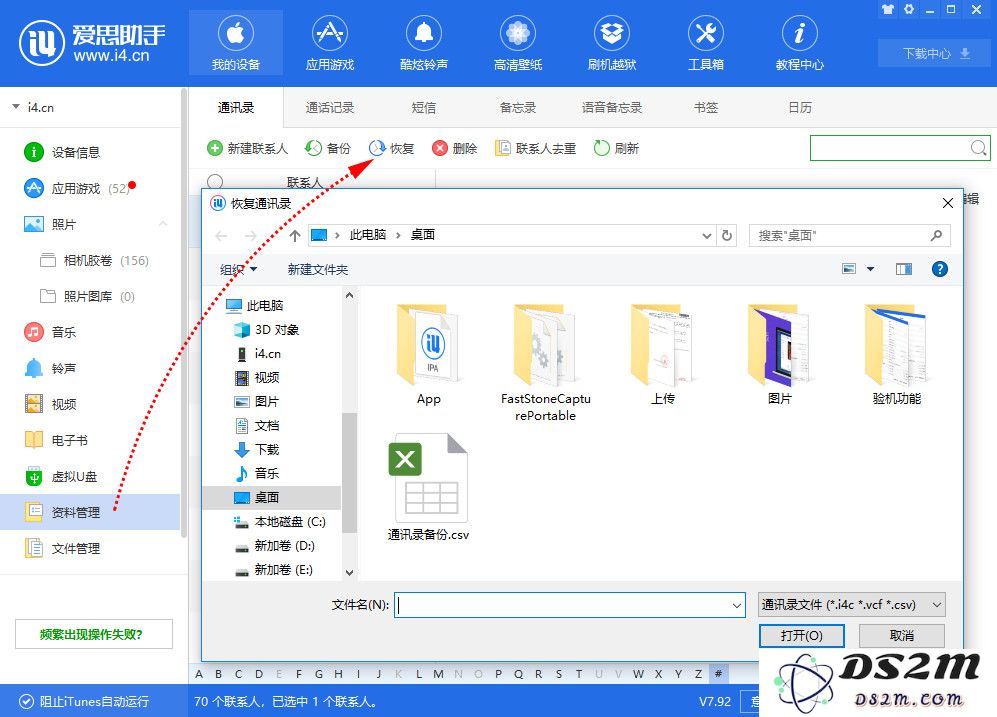Select the FastStoneCapturePortable folder
The image size is (997, 717).
546,362
